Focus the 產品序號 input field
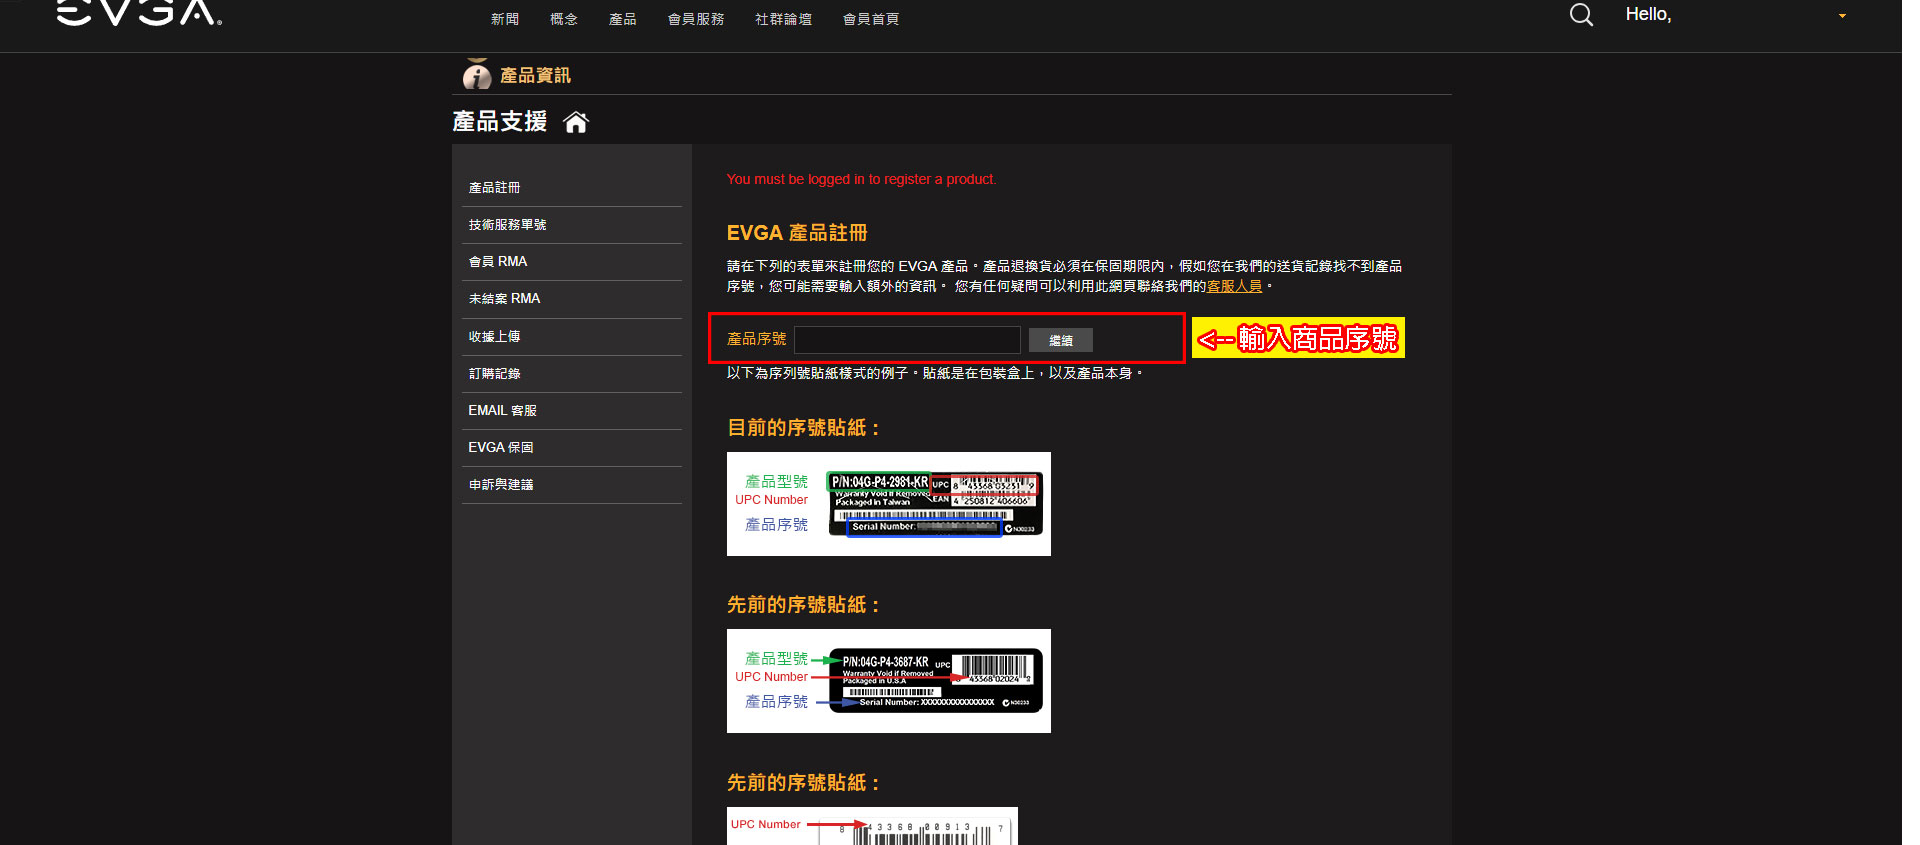 (907, 340)
